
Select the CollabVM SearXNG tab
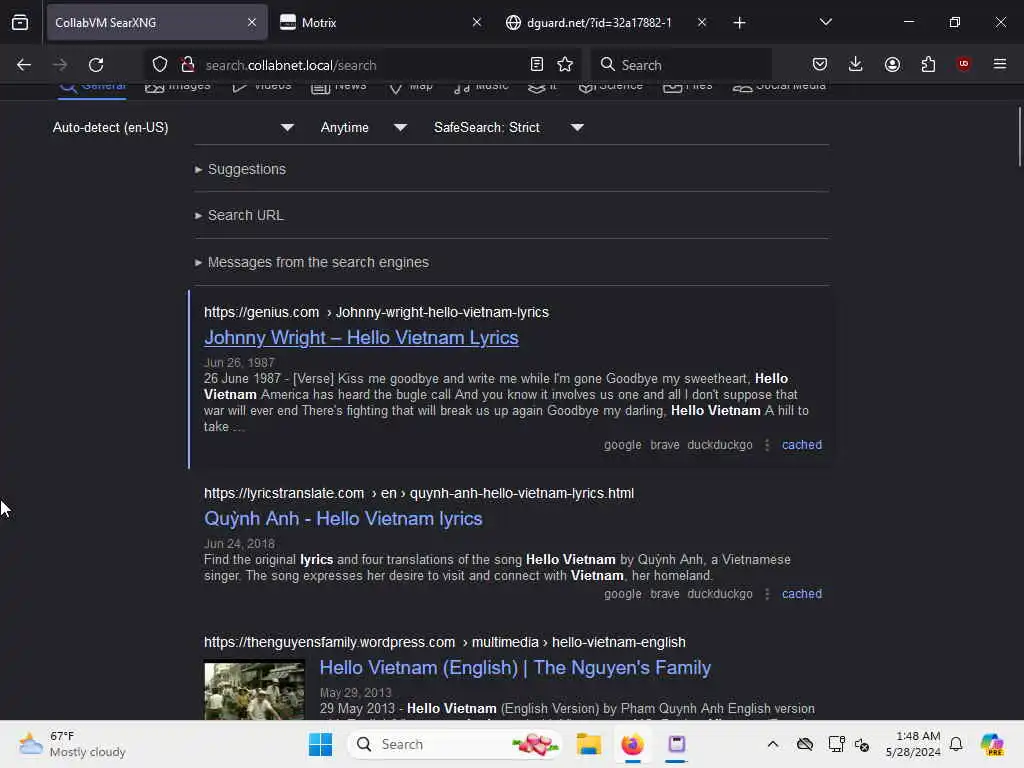pyautogui.click(x=157, y=22)
